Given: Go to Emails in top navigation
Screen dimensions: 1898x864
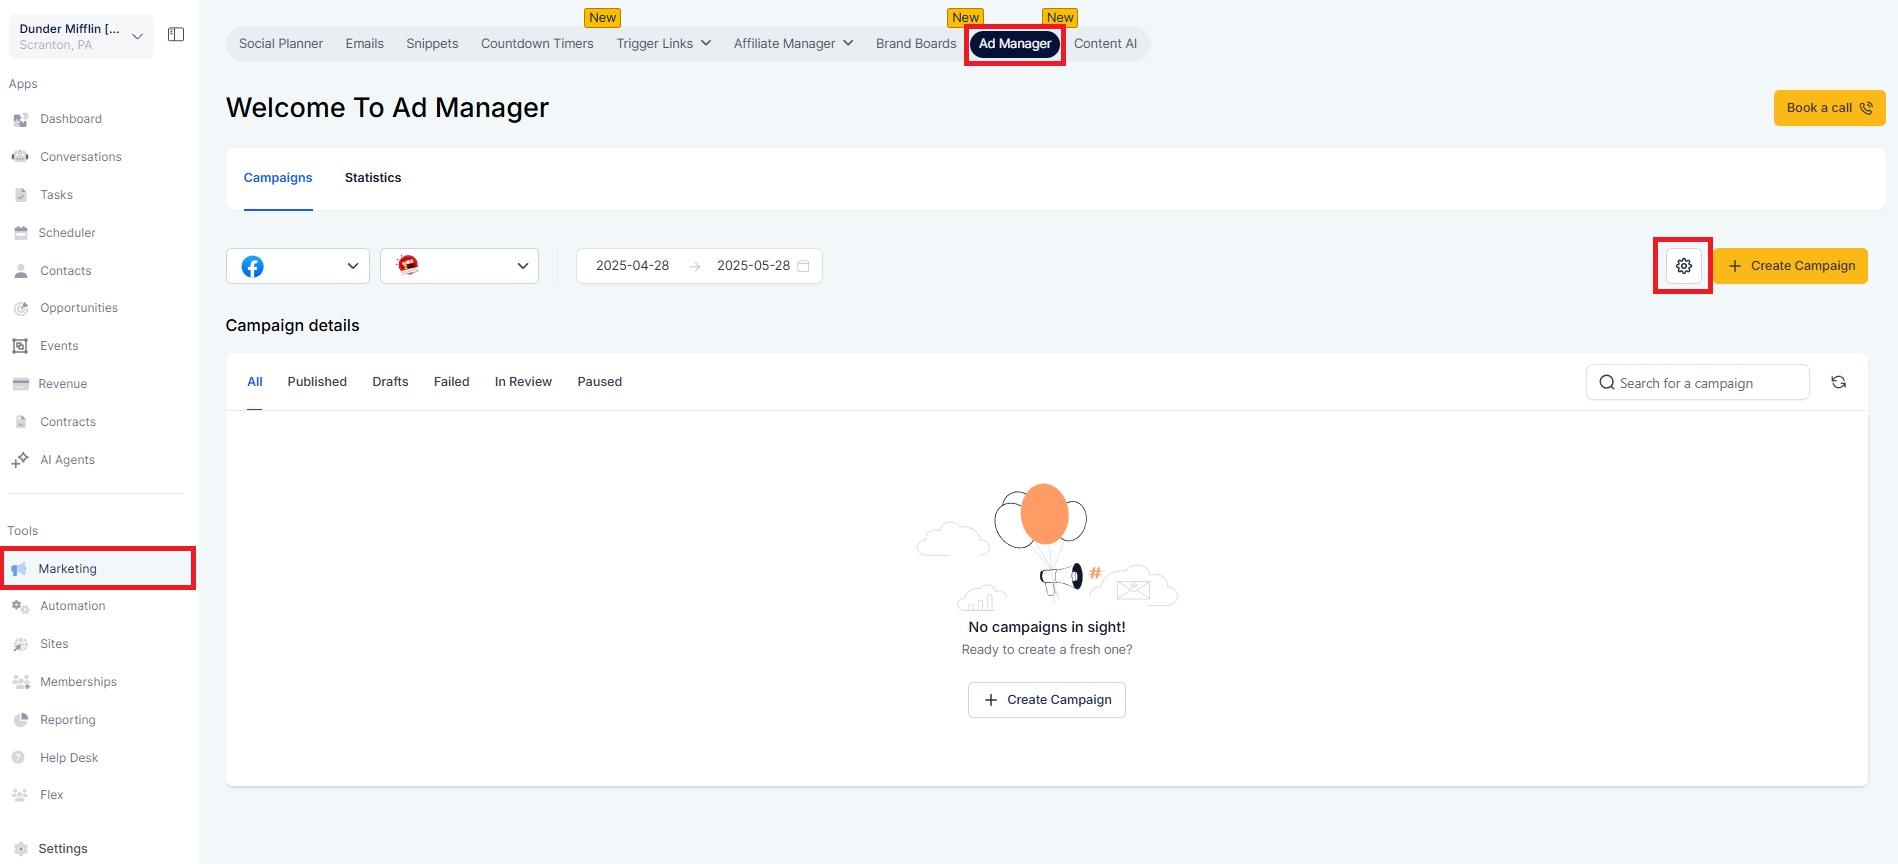Looking at the screenshot, I should 365,44.
